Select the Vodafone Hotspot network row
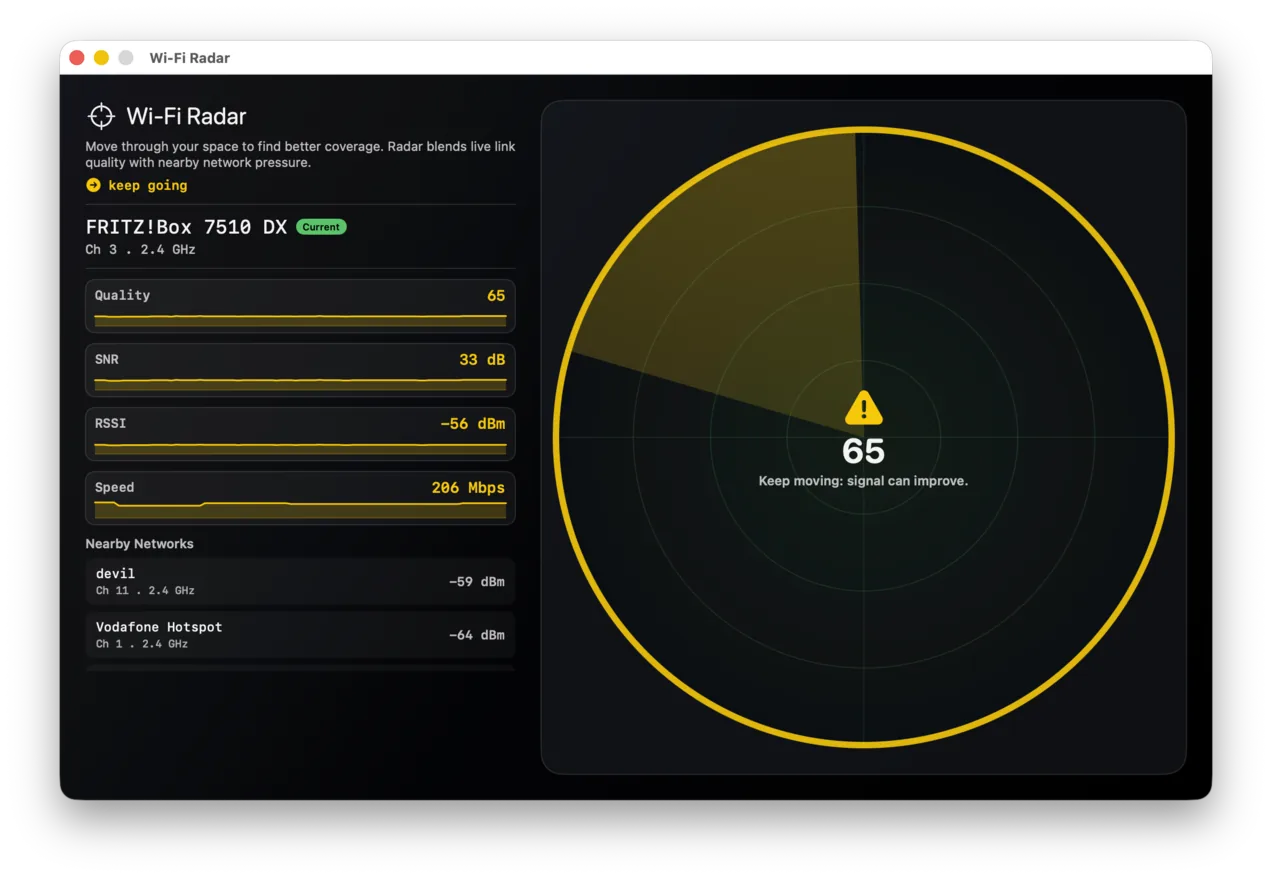 pos(300,635)
